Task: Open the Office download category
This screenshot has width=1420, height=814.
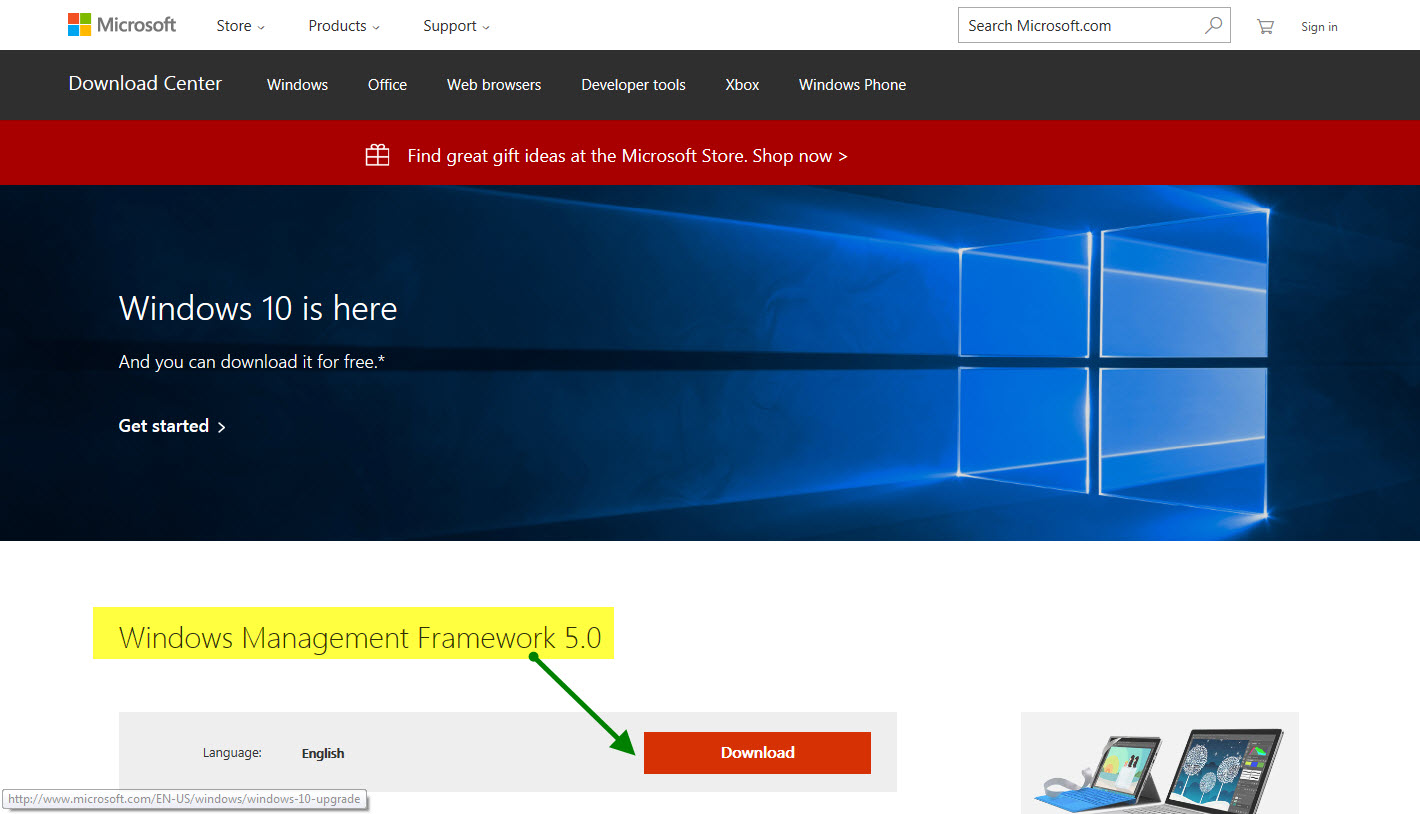Action: [x=387, y=85]
